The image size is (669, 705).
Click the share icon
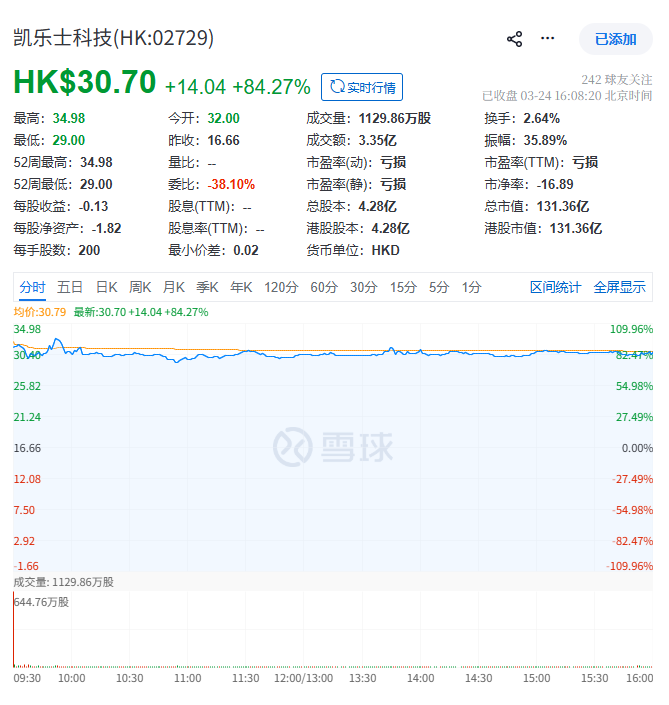(514, 39)
